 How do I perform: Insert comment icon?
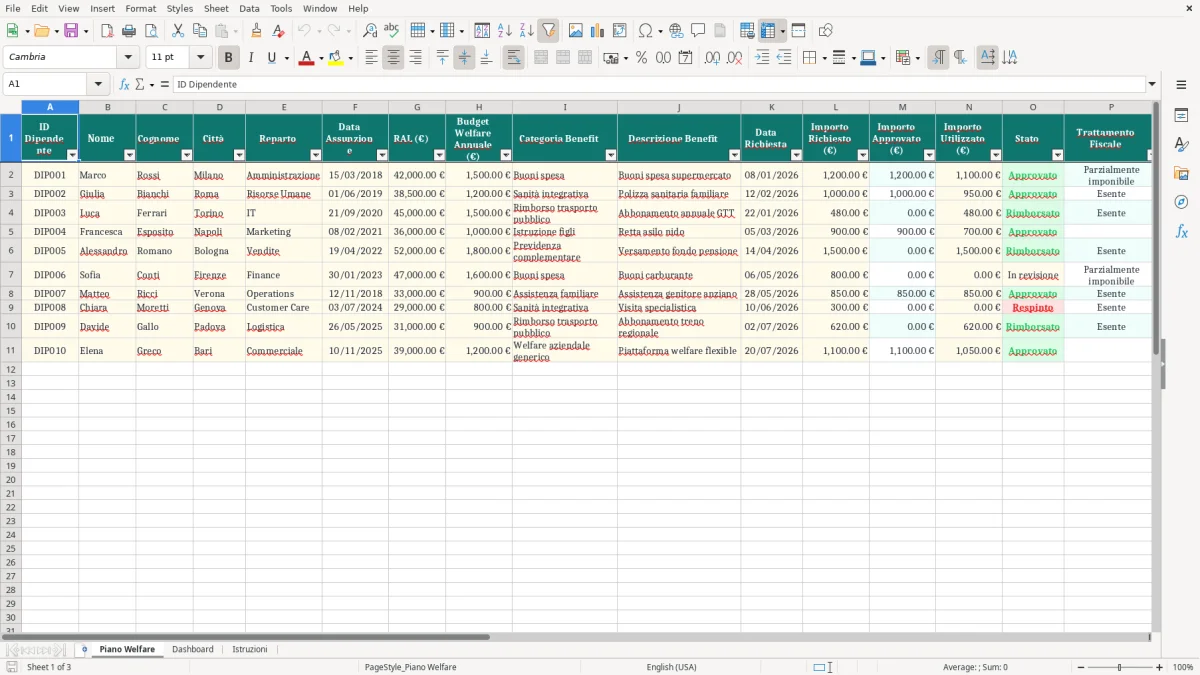698,31
